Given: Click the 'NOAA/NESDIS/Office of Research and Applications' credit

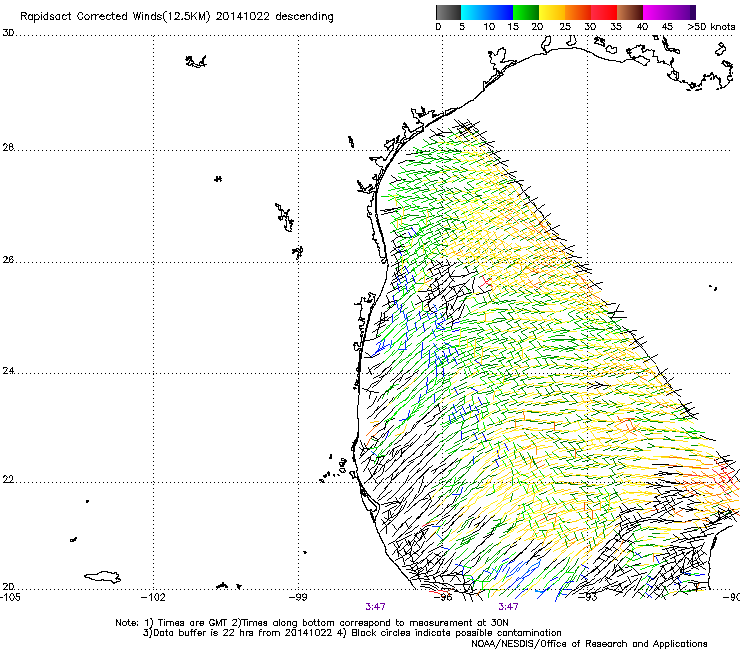Looking at the screenshot, I should pyautogui.click(x=589, y=644).
